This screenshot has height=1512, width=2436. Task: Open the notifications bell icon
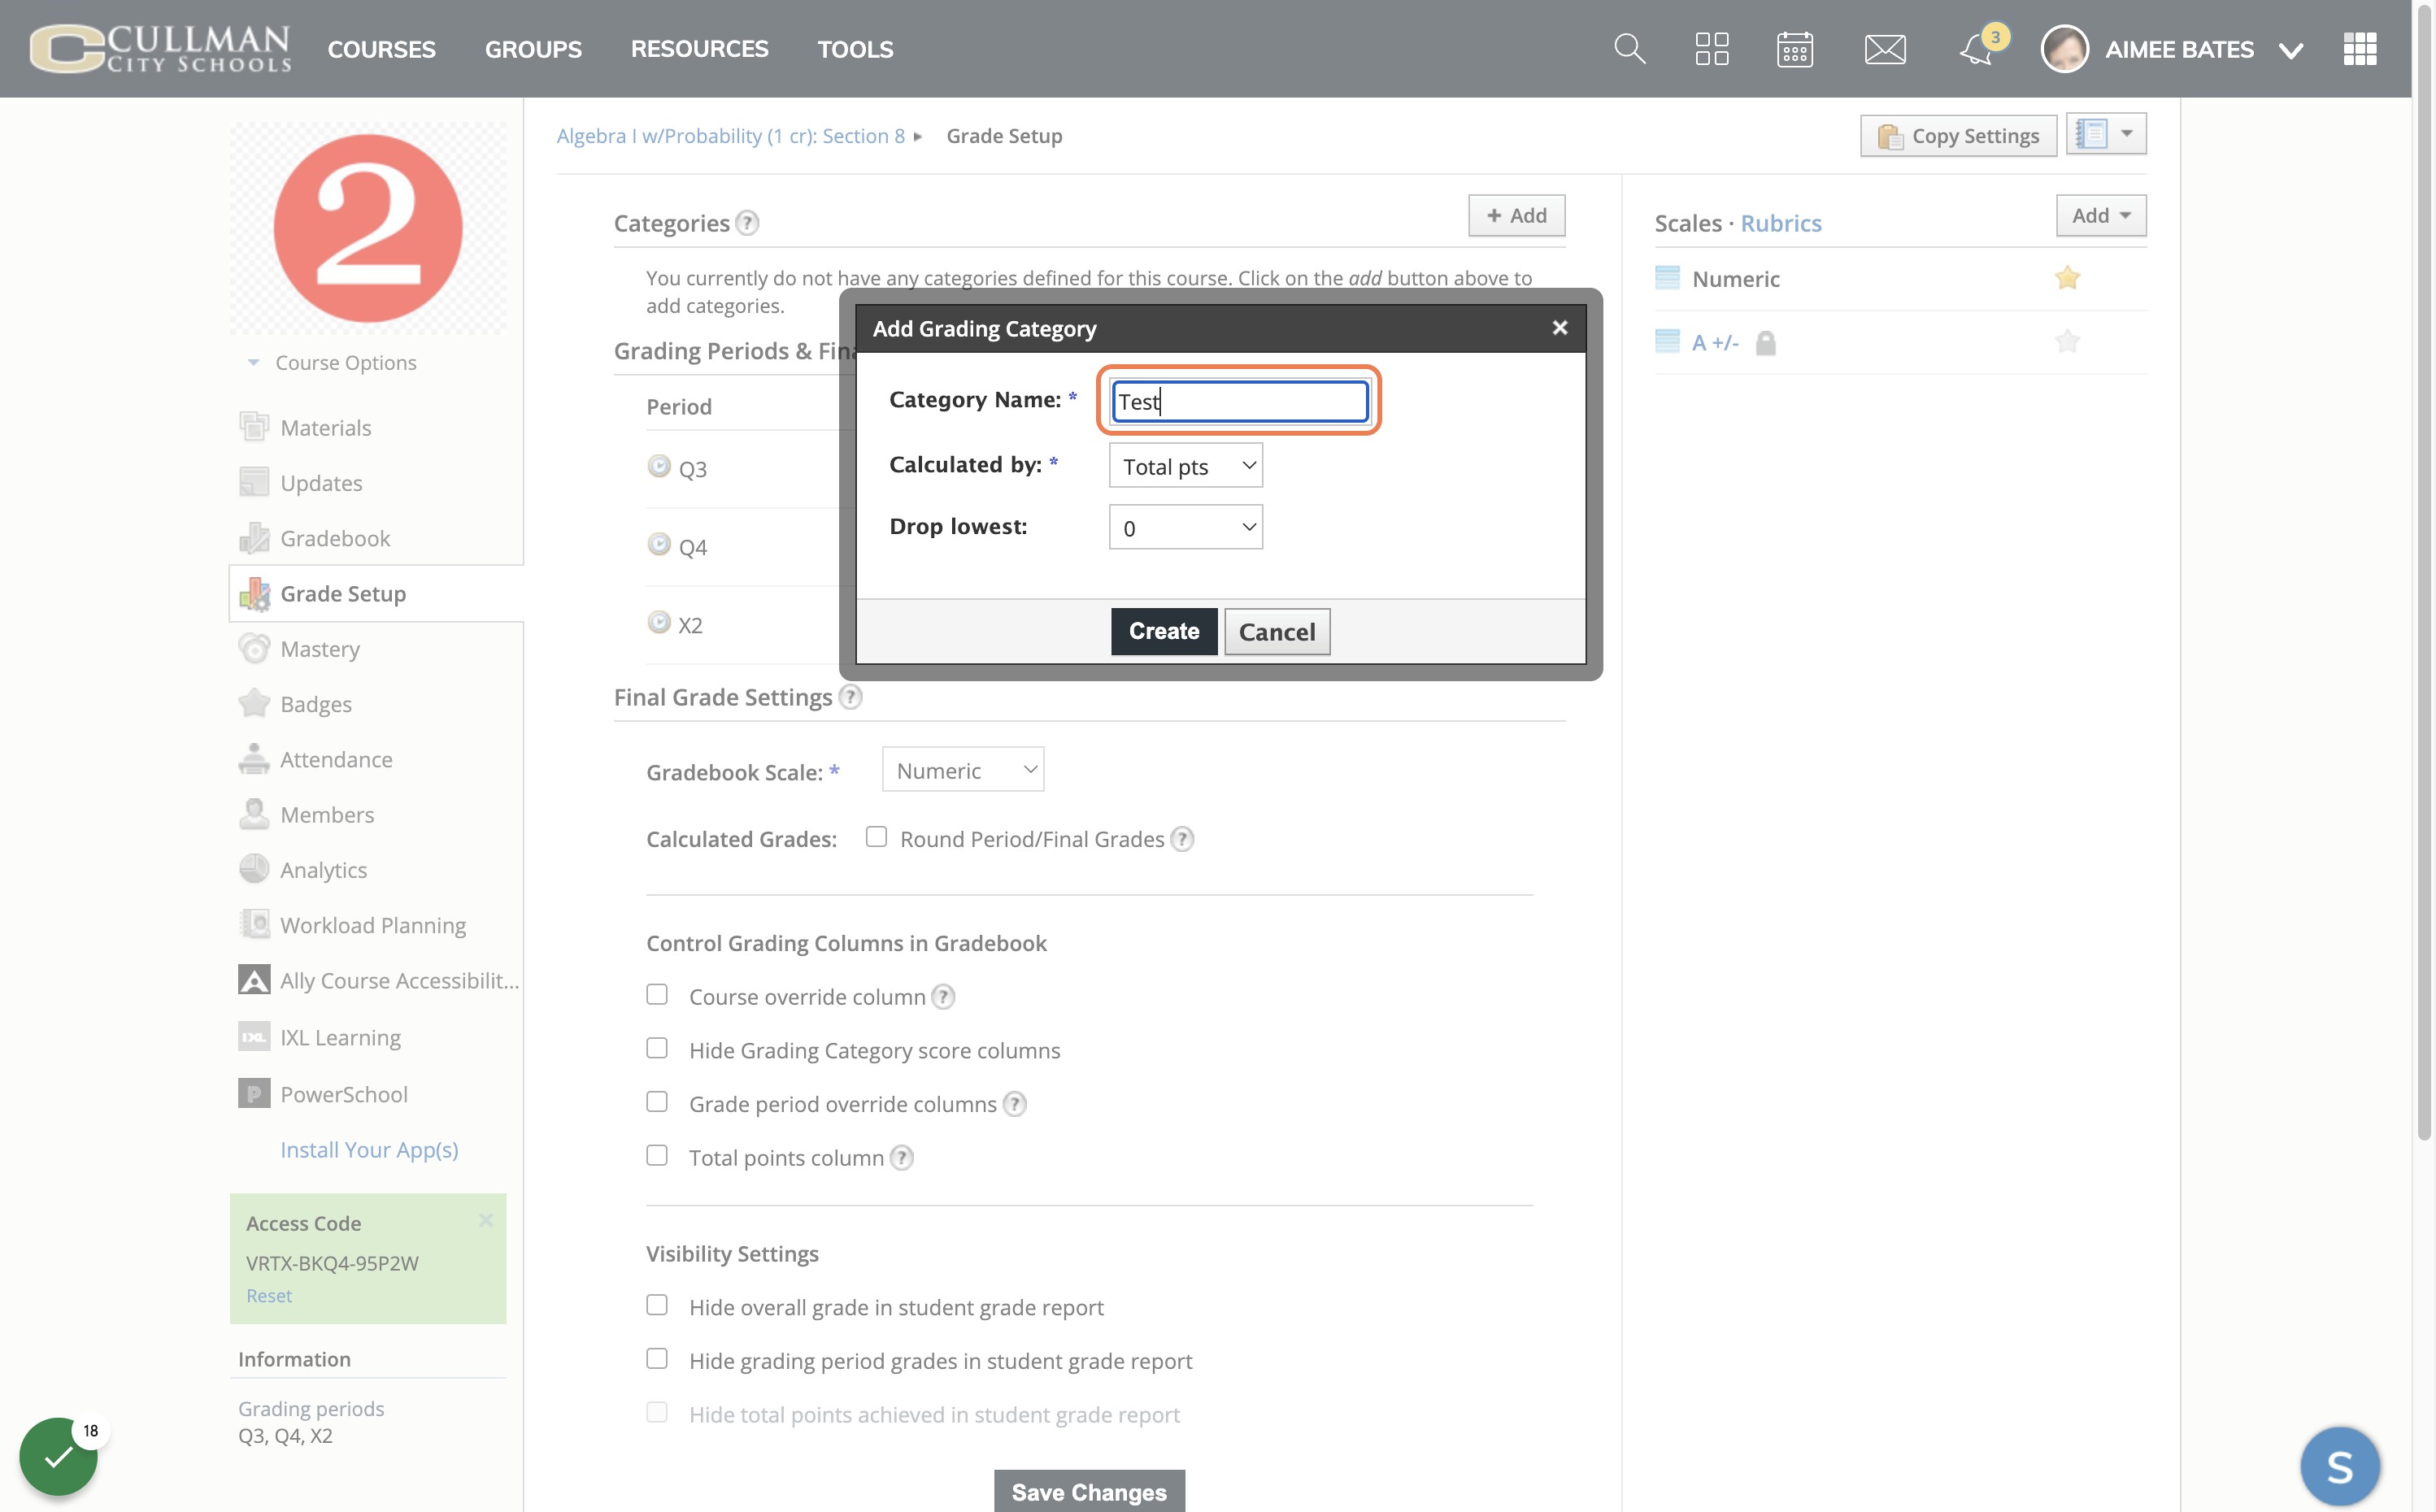1977,49
